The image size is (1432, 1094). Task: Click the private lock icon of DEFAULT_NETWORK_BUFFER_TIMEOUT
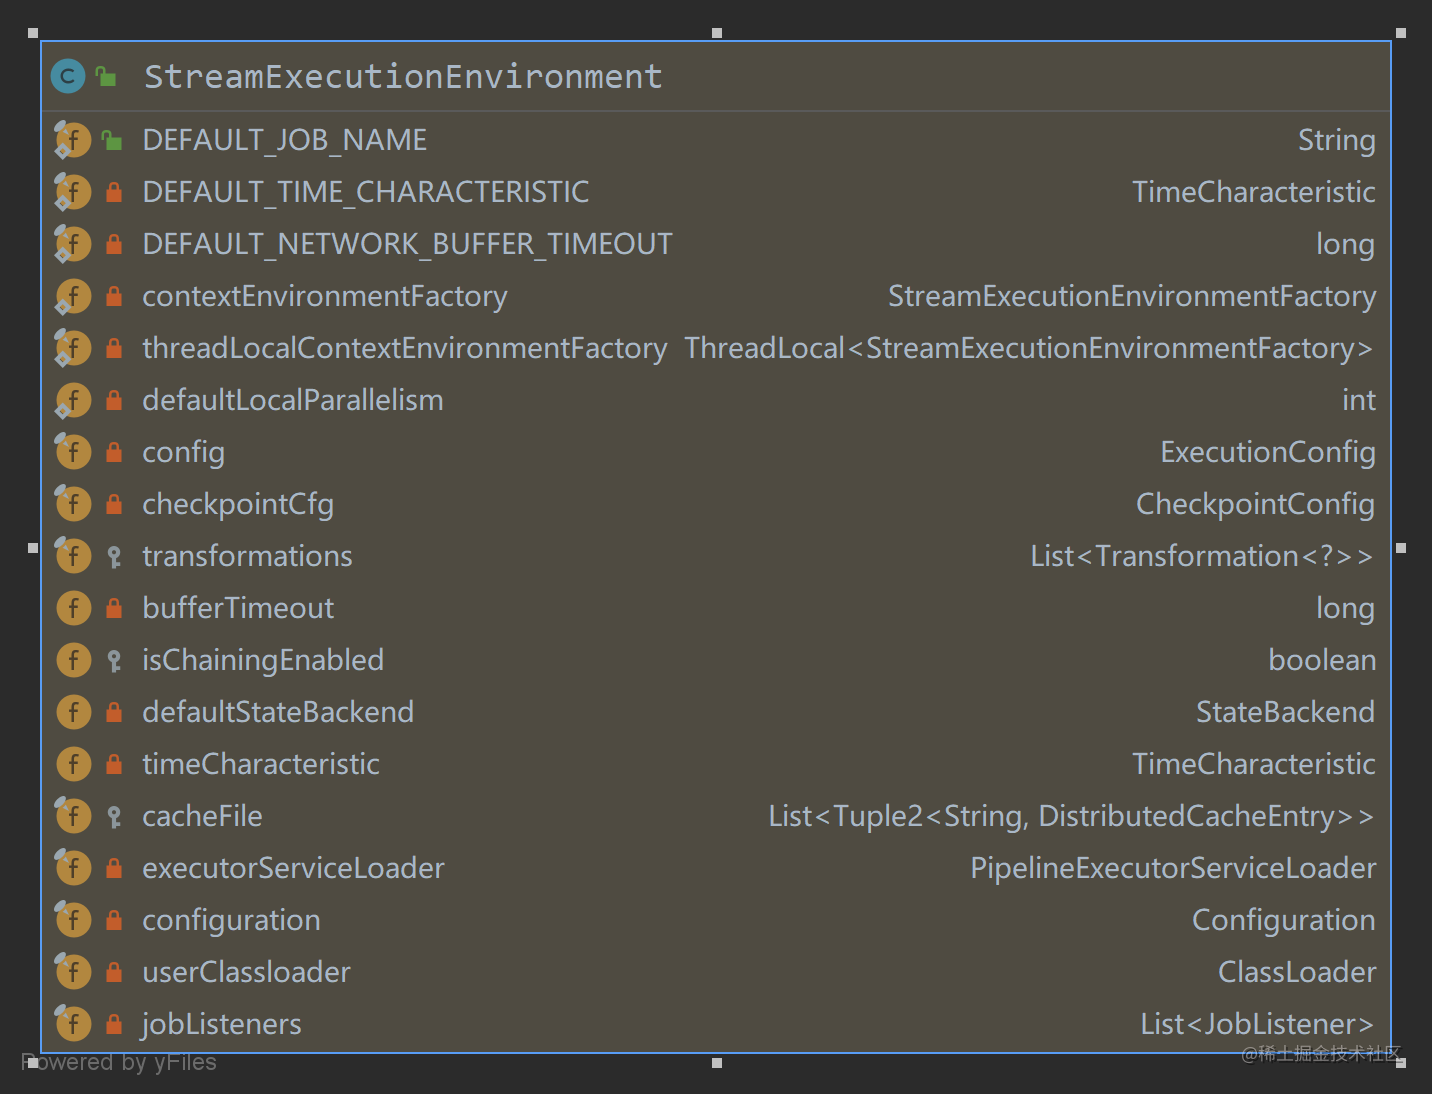[114, 244]
